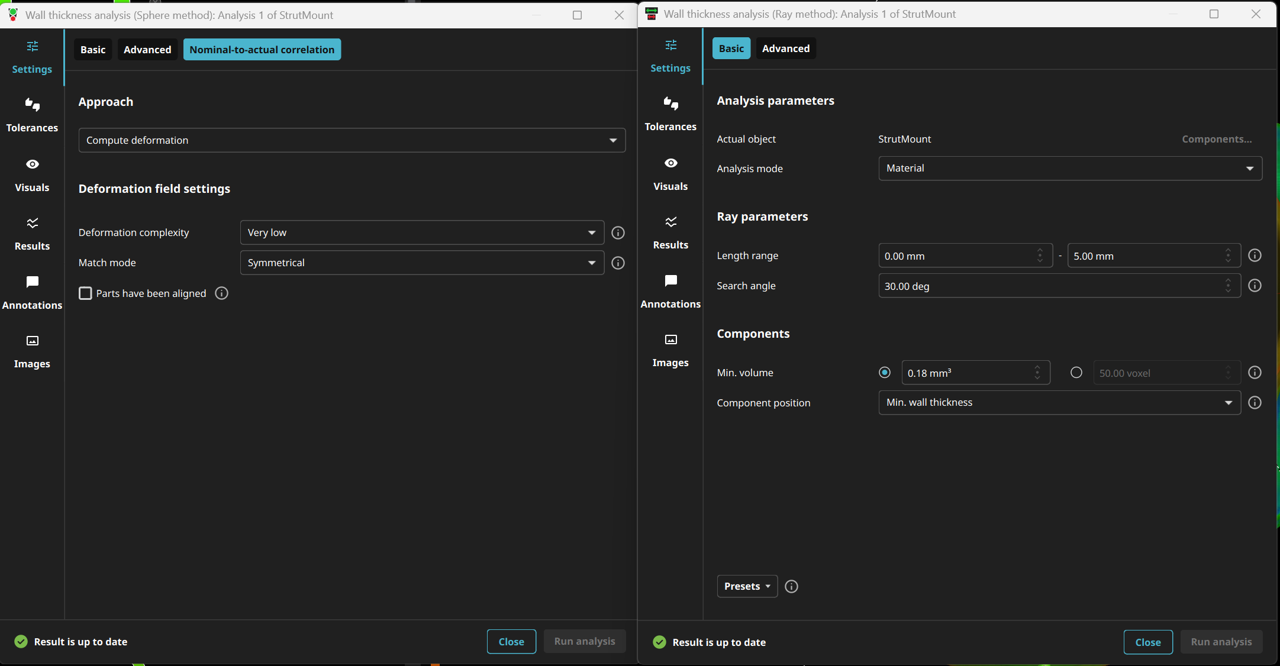
Task: Select the Min. volume voxel radio button
Action: click(x=1076, y=373)
